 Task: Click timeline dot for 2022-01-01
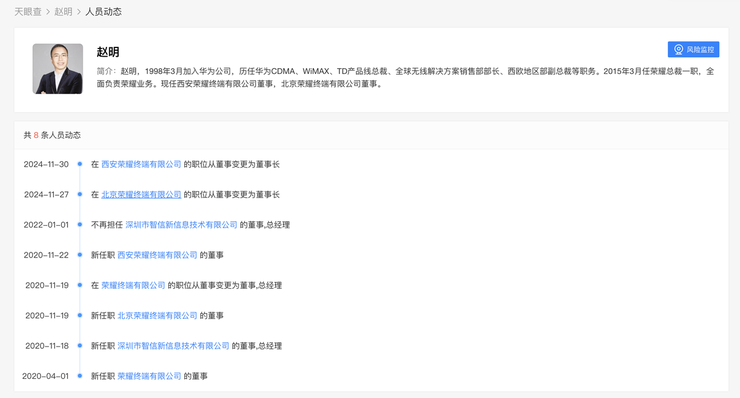(80, 225)
